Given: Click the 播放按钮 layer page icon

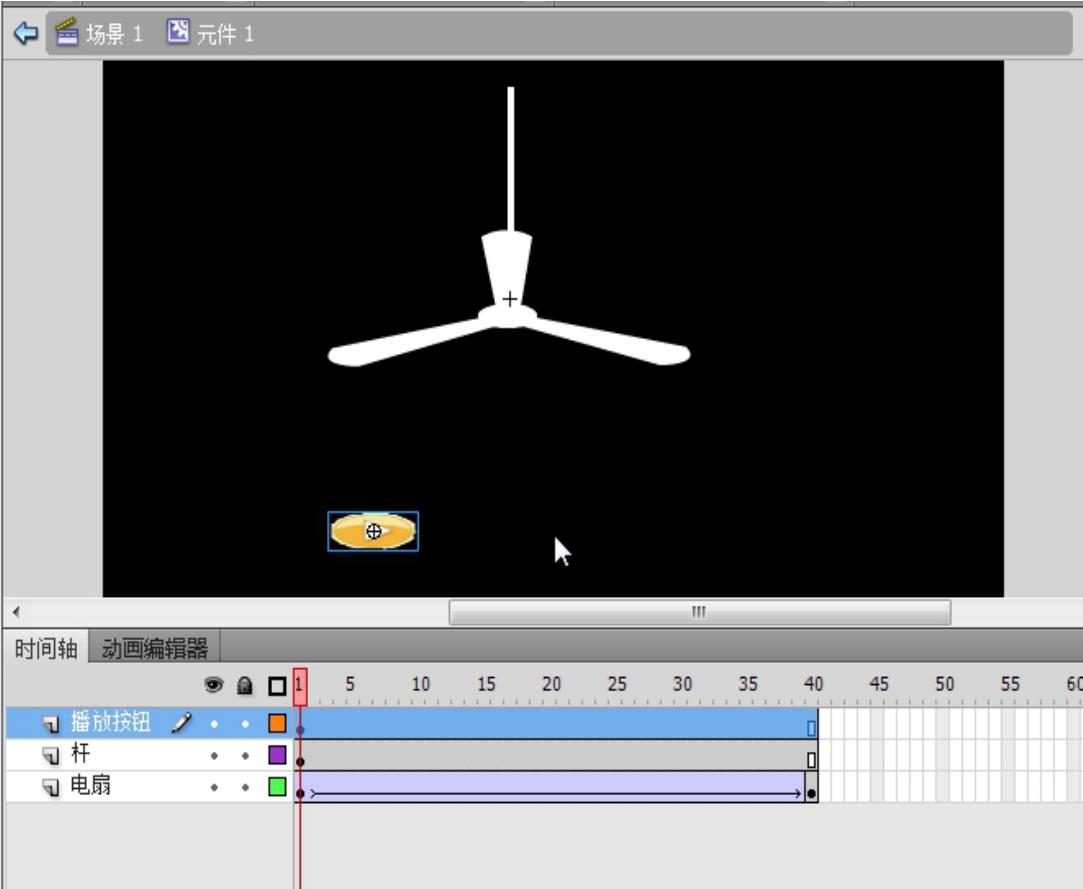Looking at the screenshot, I should tap(52, 723).
